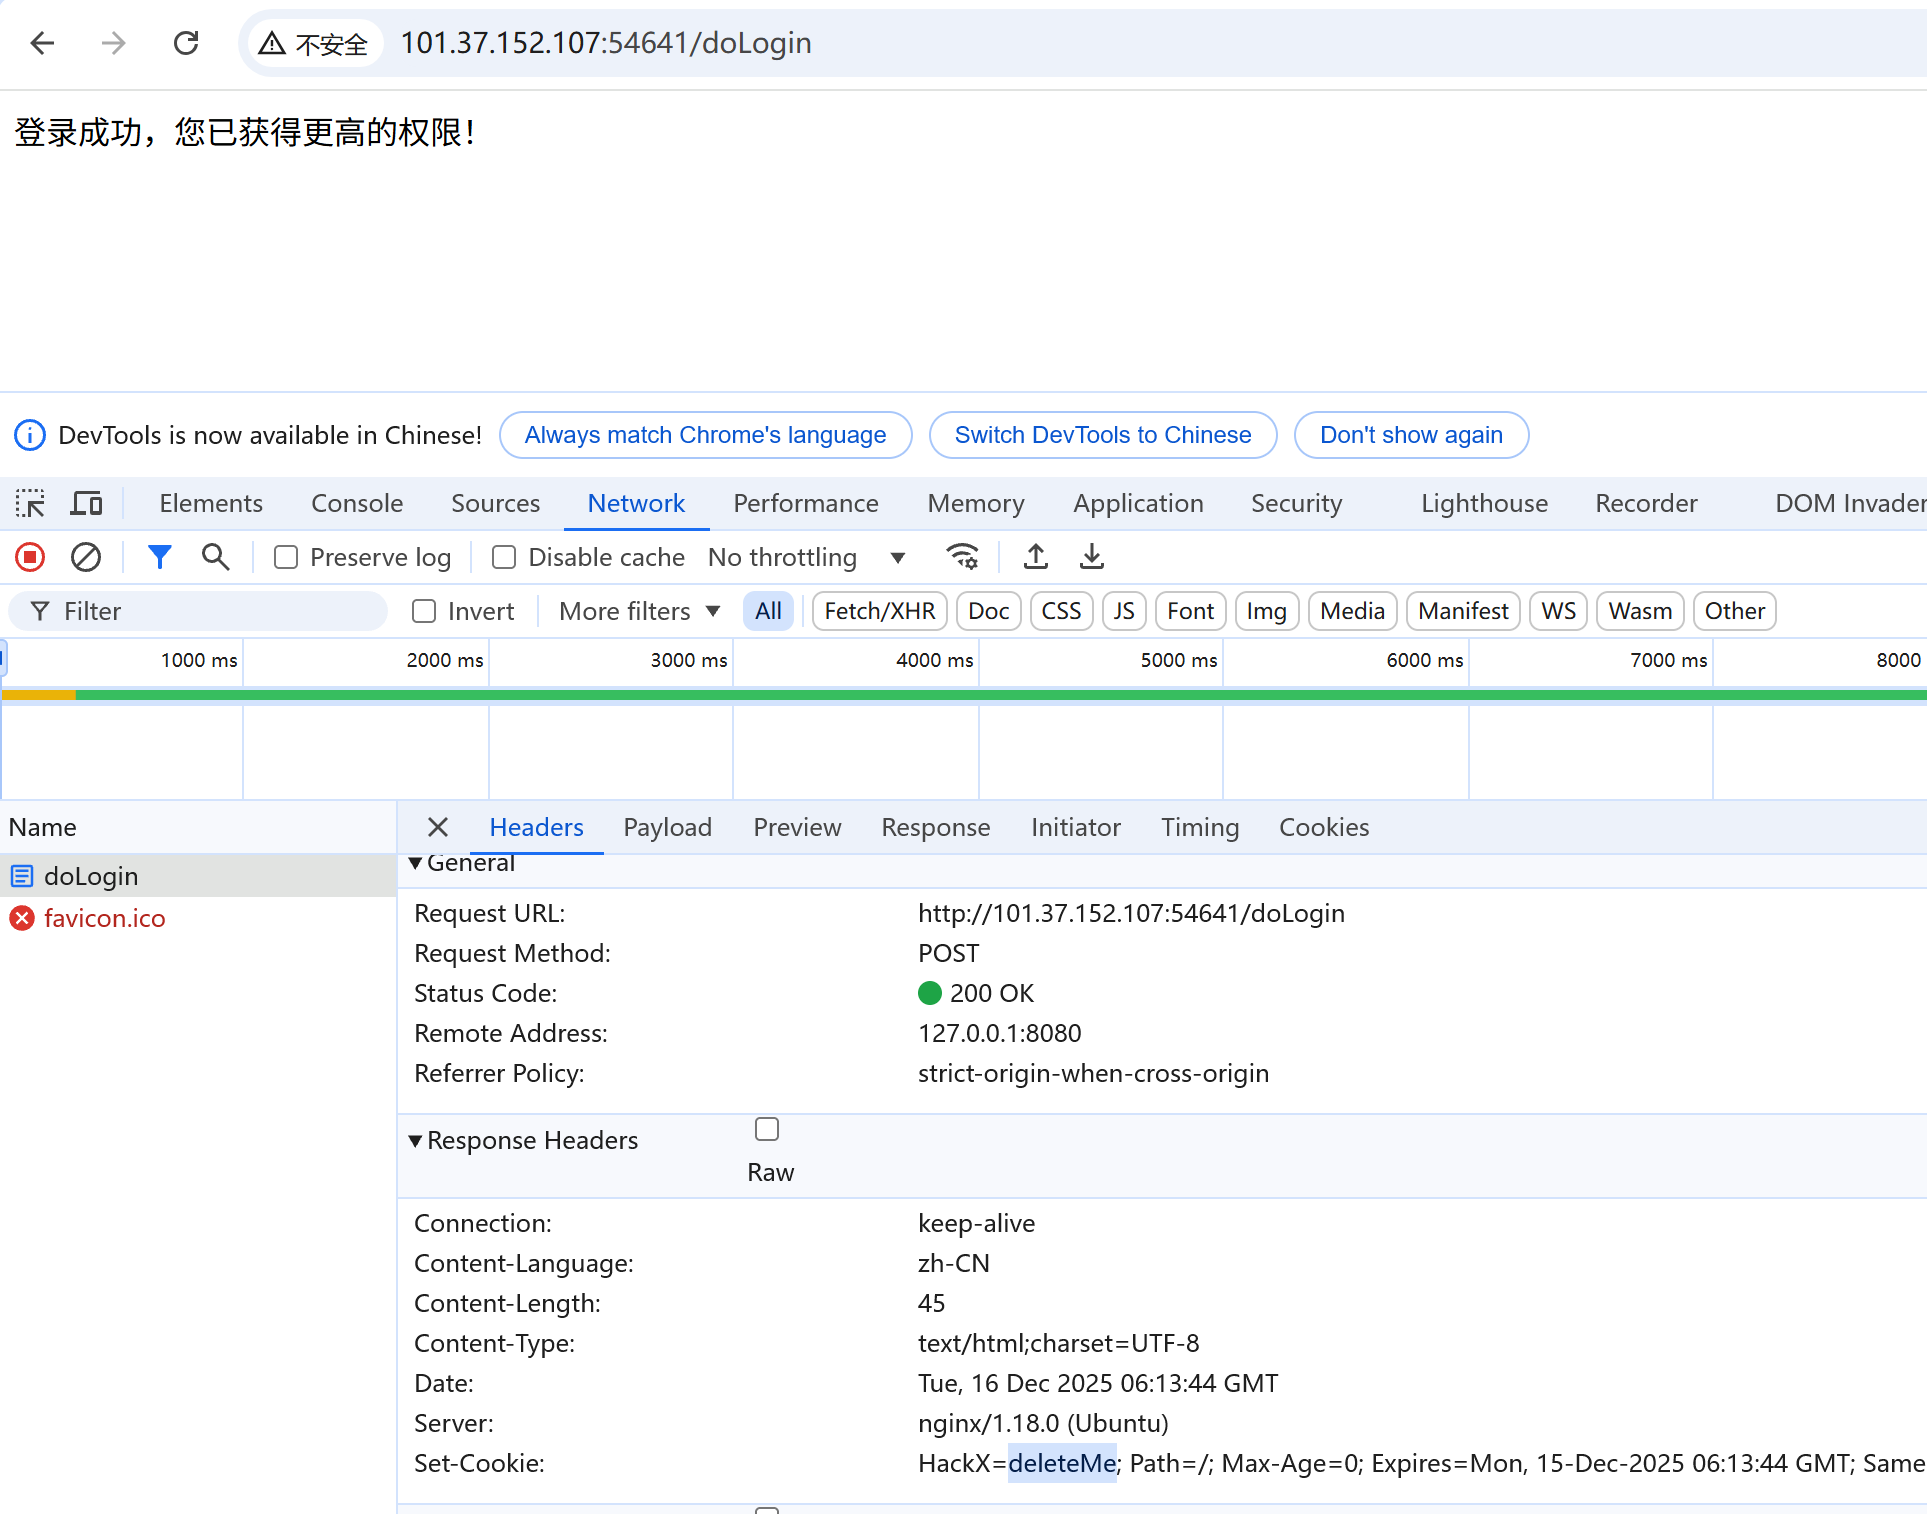1927x1514 pixels.
Task: Enable the Preserve log checkbox
Action: click(x=286, y=557)
